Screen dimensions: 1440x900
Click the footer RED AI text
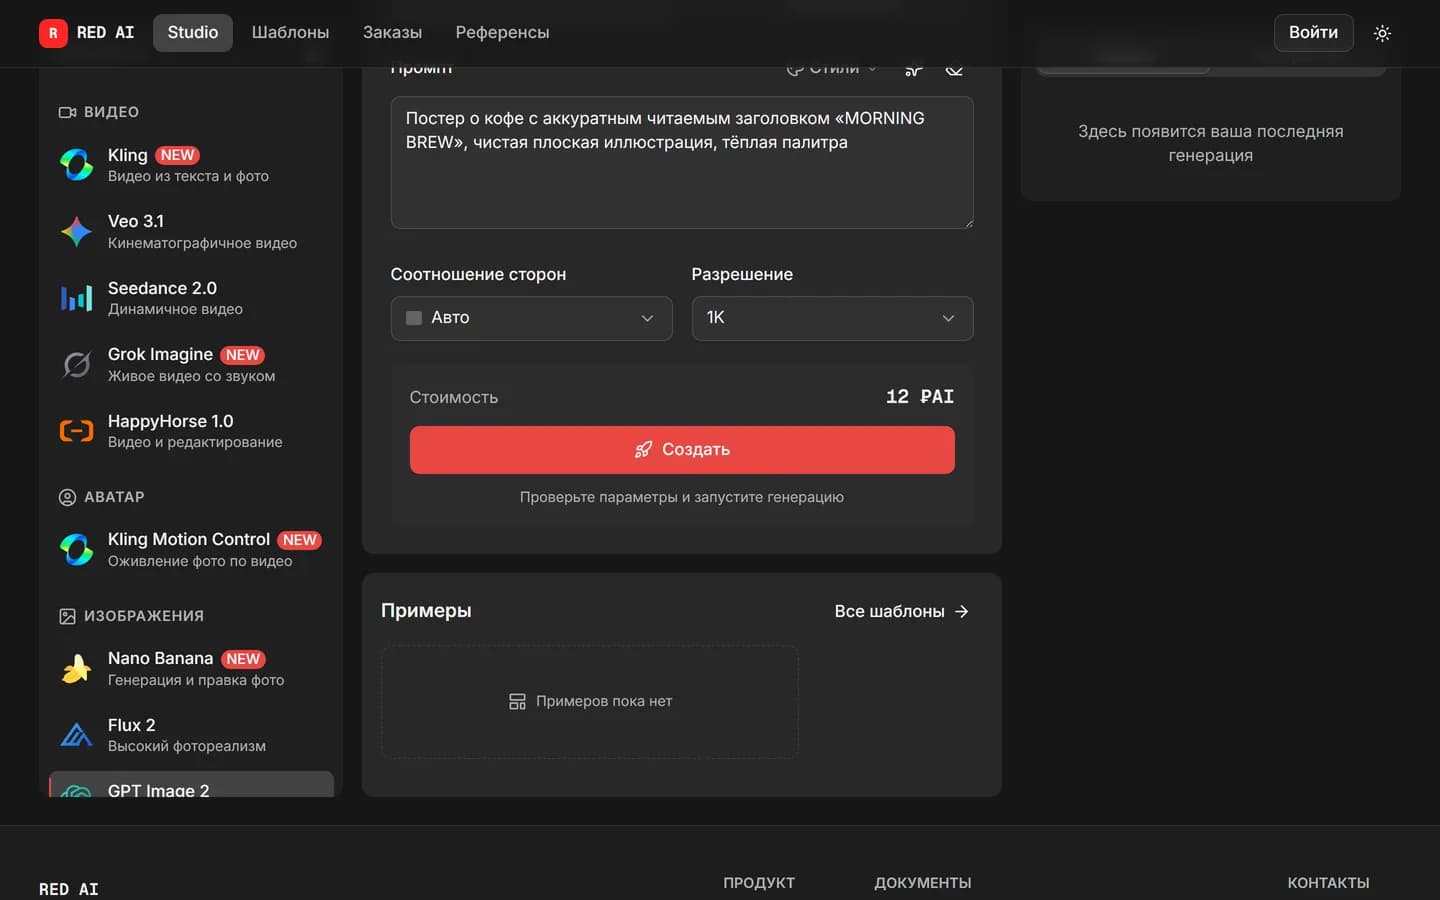(x=69, y=889)
